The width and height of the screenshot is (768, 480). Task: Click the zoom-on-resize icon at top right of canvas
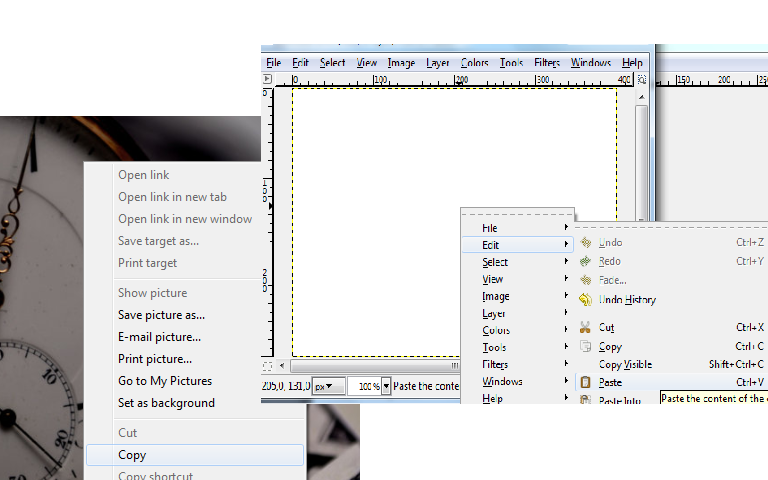point(642,79)
